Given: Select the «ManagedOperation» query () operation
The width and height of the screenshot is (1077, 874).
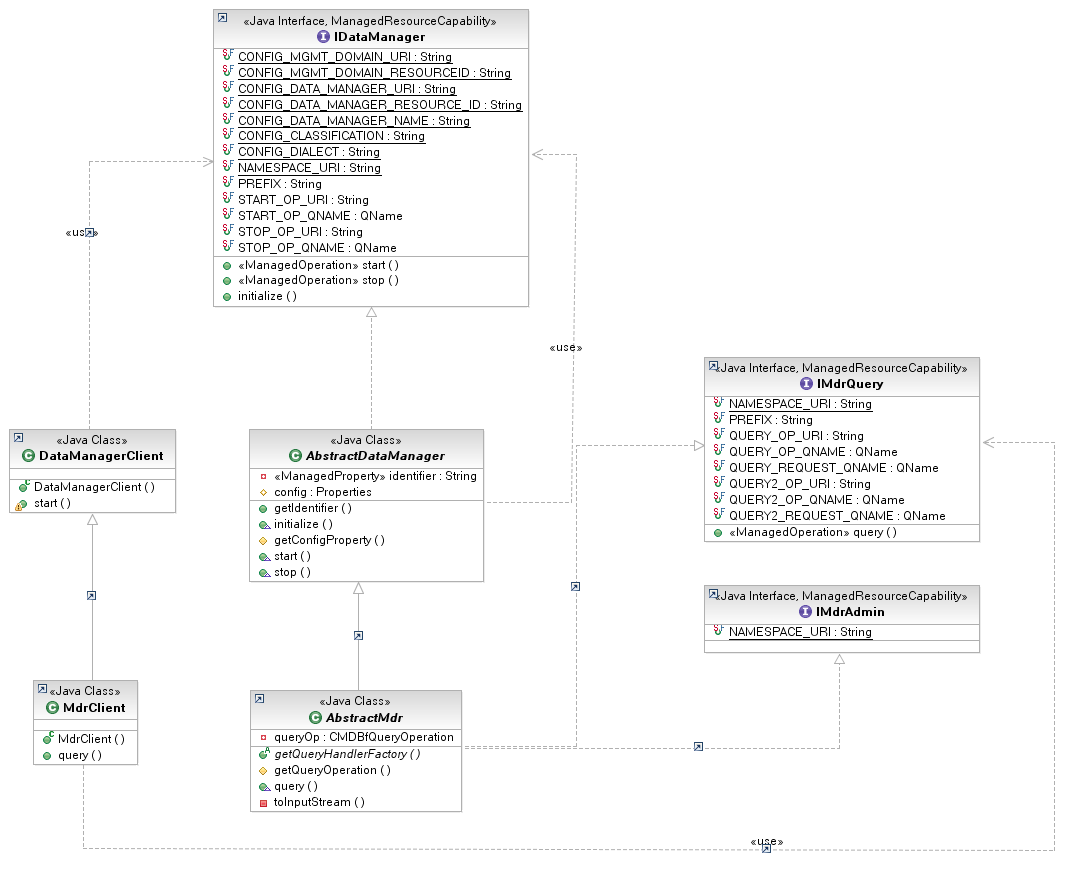Looking at the screenshot, I should 813,532.
